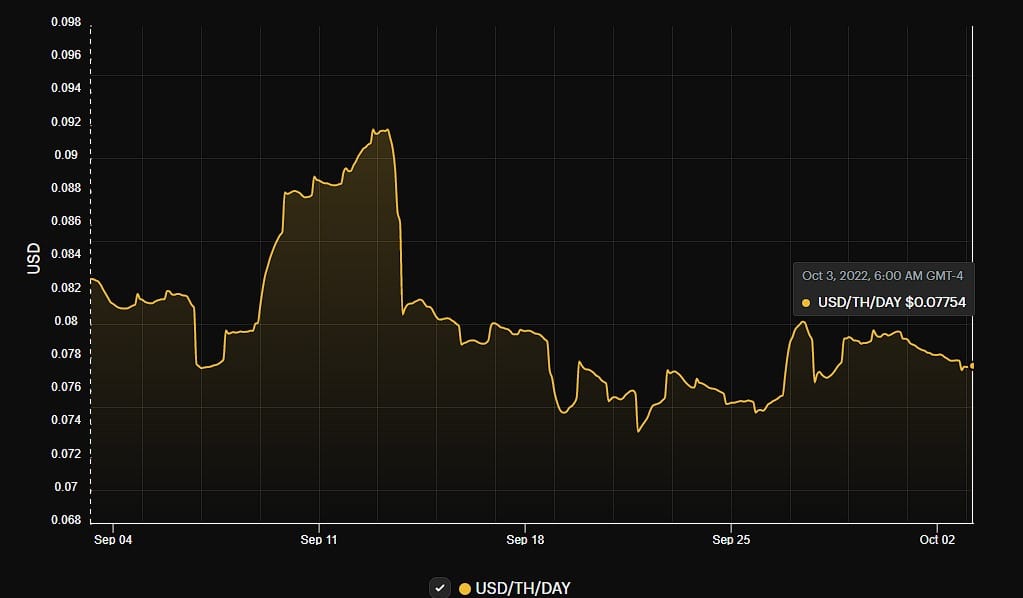
Task: Click the USD/TH/DAY legend label
Action: coord(523,588)
